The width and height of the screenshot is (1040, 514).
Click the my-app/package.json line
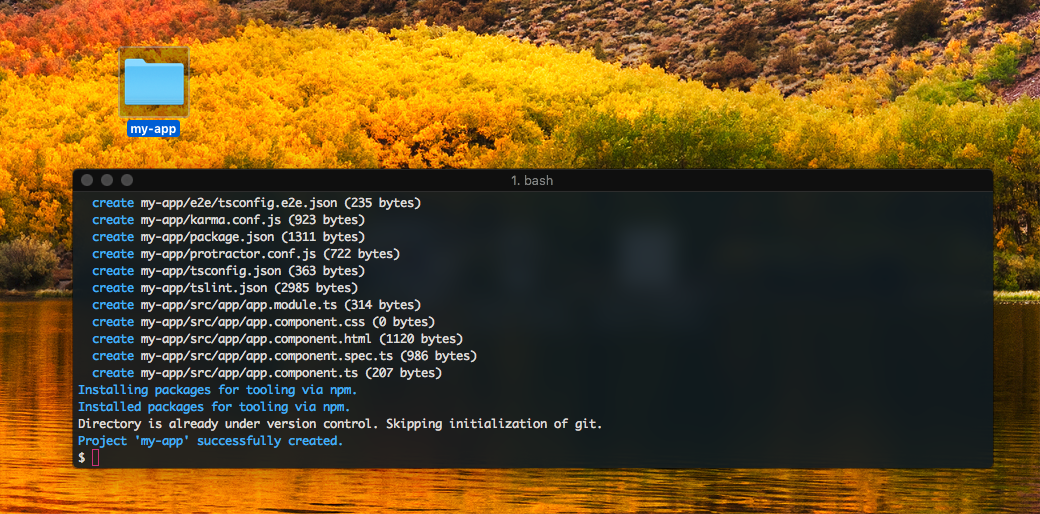pos(228,237)
